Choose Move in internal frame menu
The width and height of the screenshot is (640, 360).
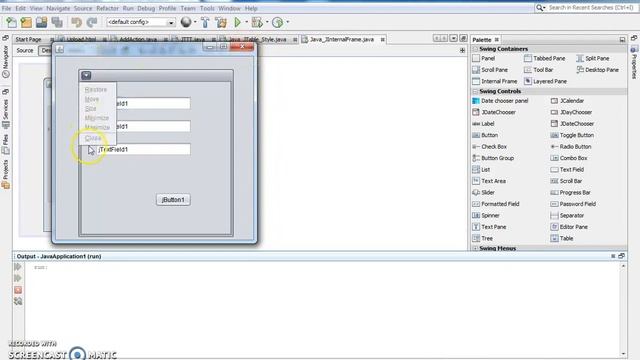point(92,99)
